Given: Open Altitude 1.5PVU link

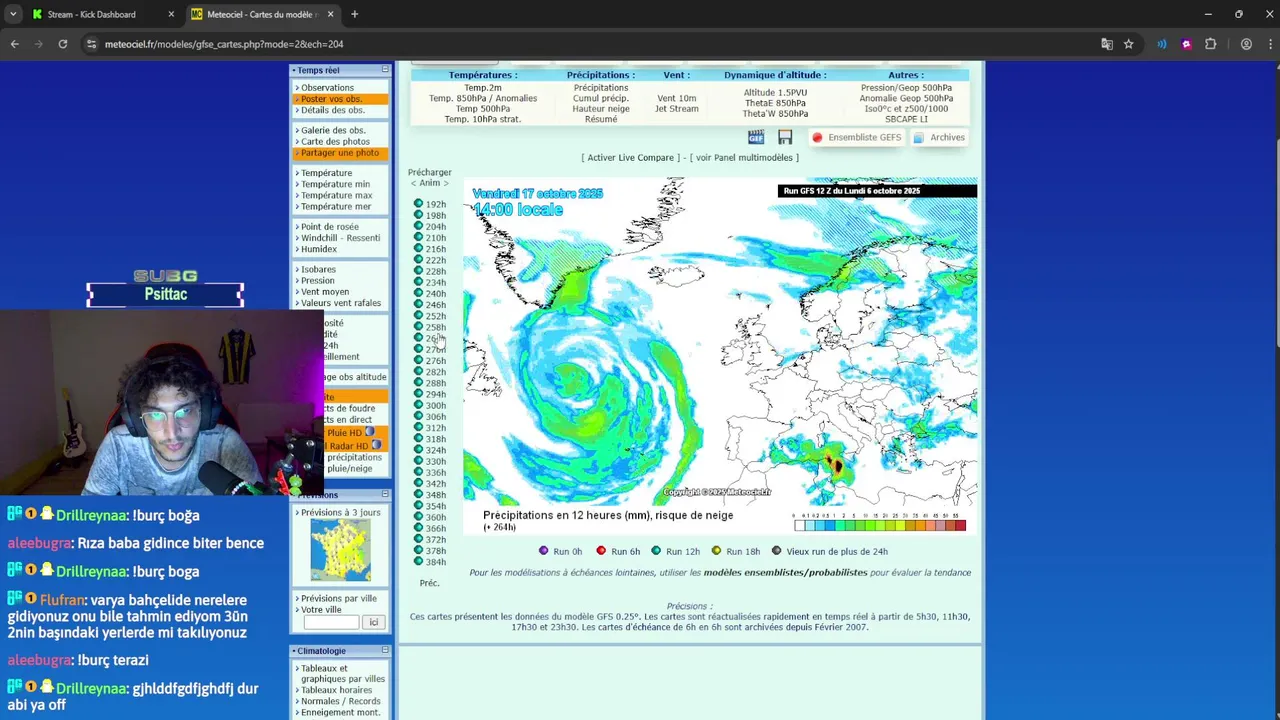Looking at the screenshot, I should [x=775, y=92].
